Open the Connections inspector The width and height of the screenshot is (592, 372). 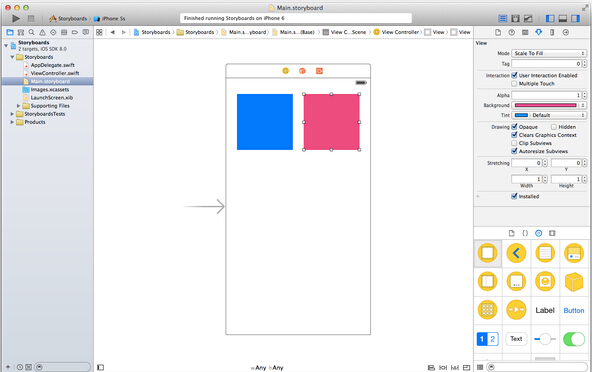(566, 32)
